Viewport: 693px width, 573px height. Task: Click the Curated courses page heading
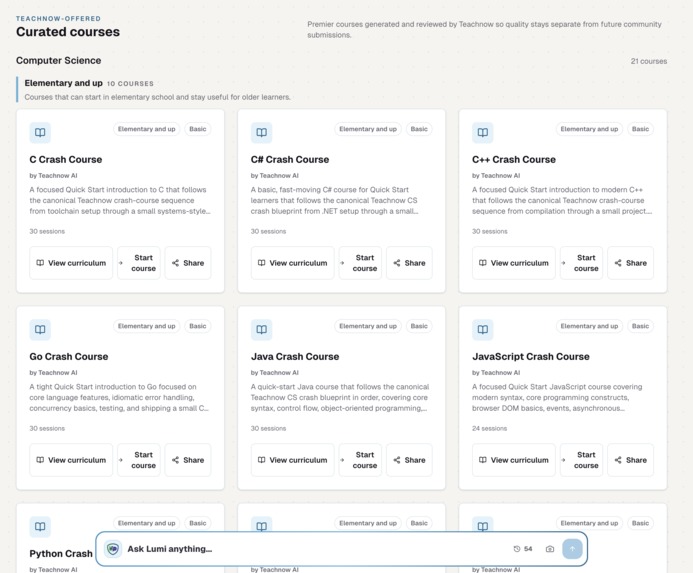click(68, 32)
